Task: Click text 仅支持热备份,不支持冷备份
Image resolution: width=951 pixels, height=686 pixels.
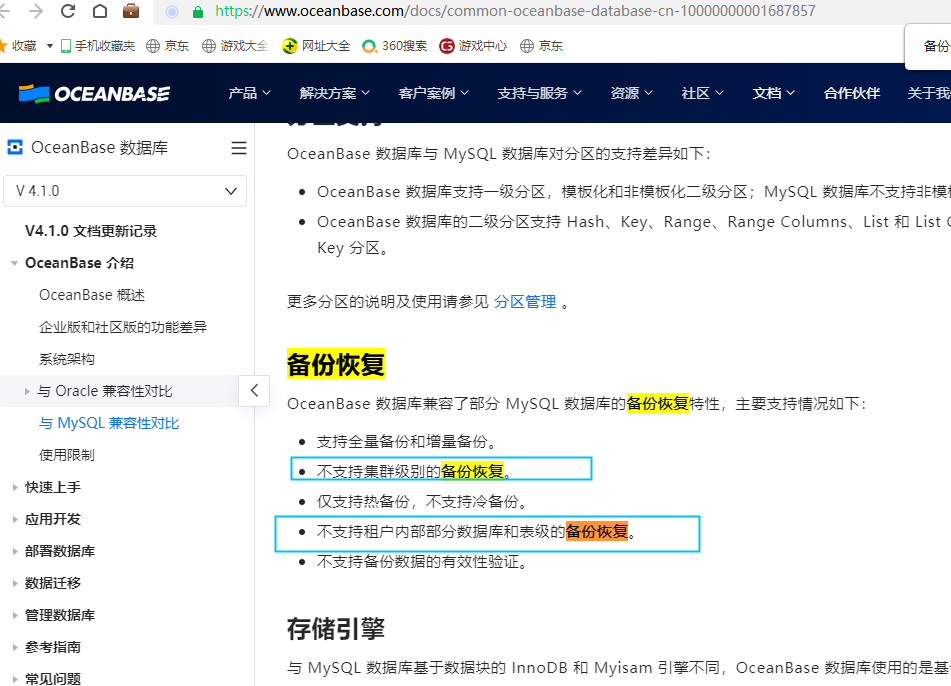Action: [422, 502]
